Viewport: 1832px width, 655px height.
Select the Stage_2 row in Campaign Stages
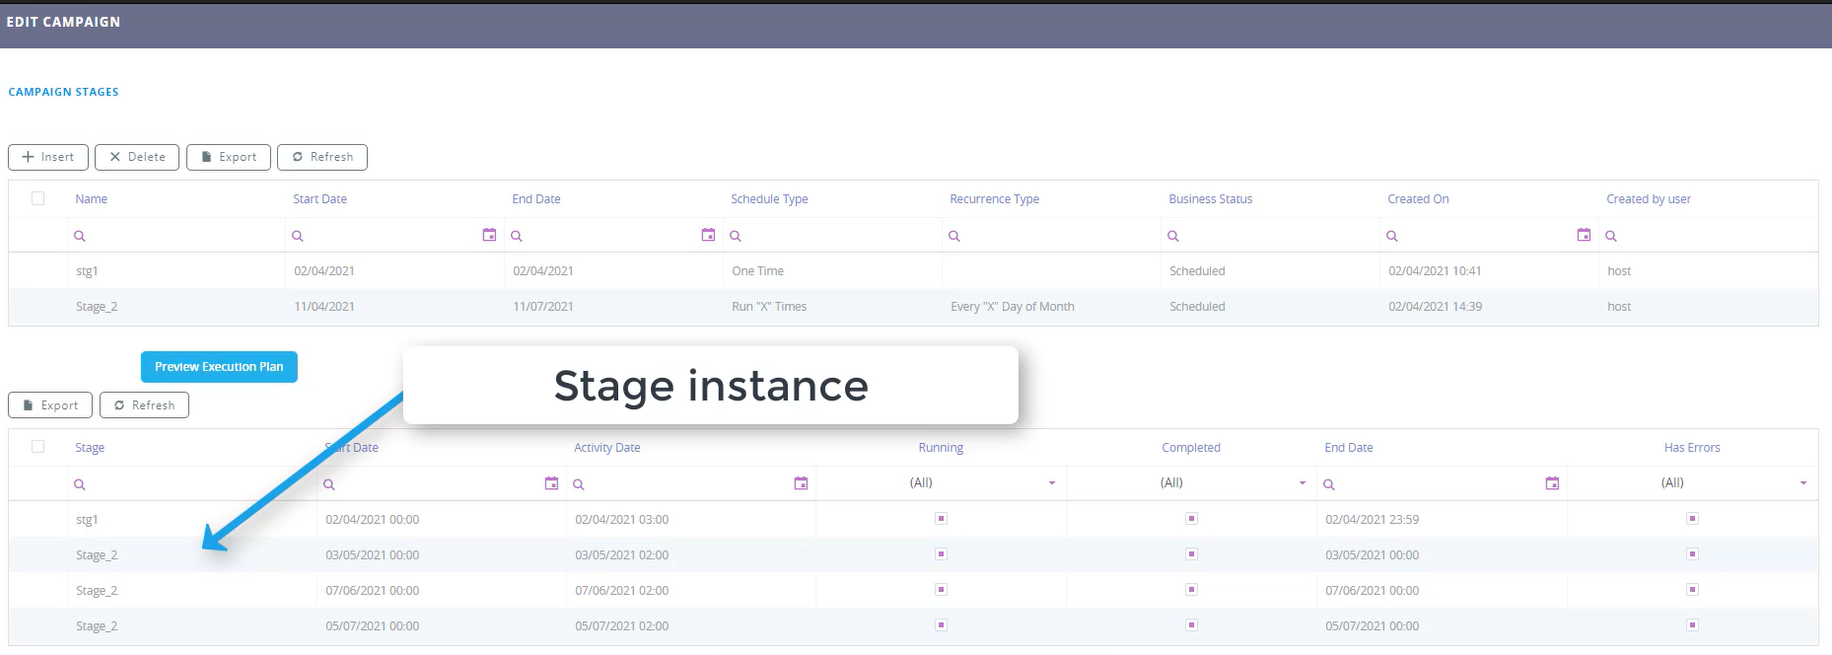[x=97, y=307]
